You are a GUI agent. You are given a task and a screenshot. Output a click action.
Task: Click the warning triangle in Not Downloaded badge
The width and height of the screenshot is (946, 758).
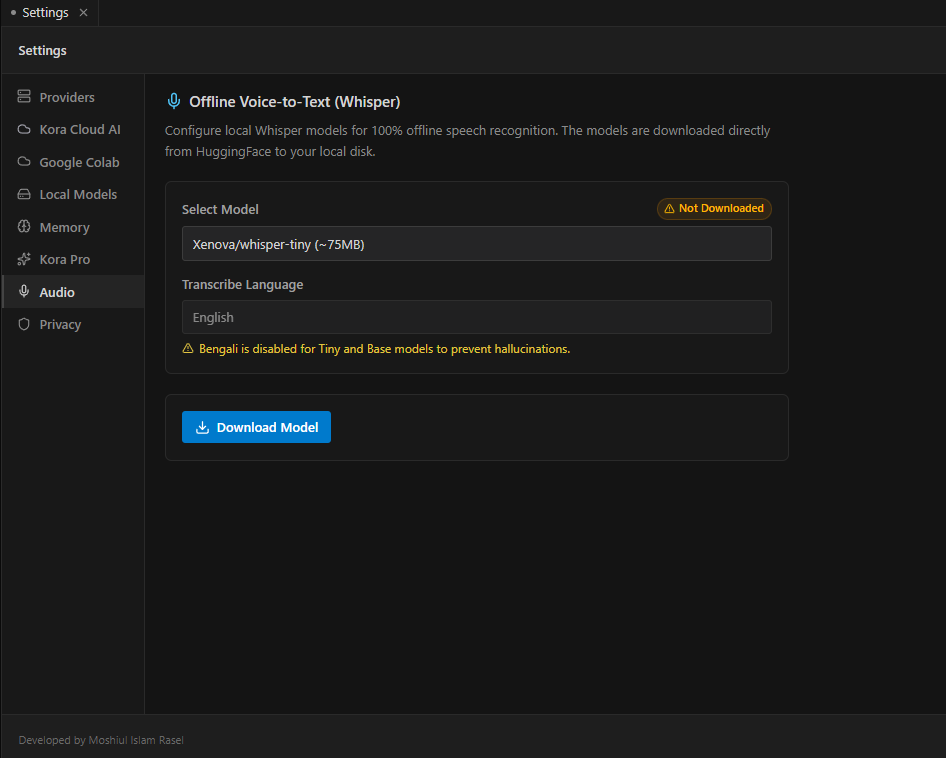[669, 209]
